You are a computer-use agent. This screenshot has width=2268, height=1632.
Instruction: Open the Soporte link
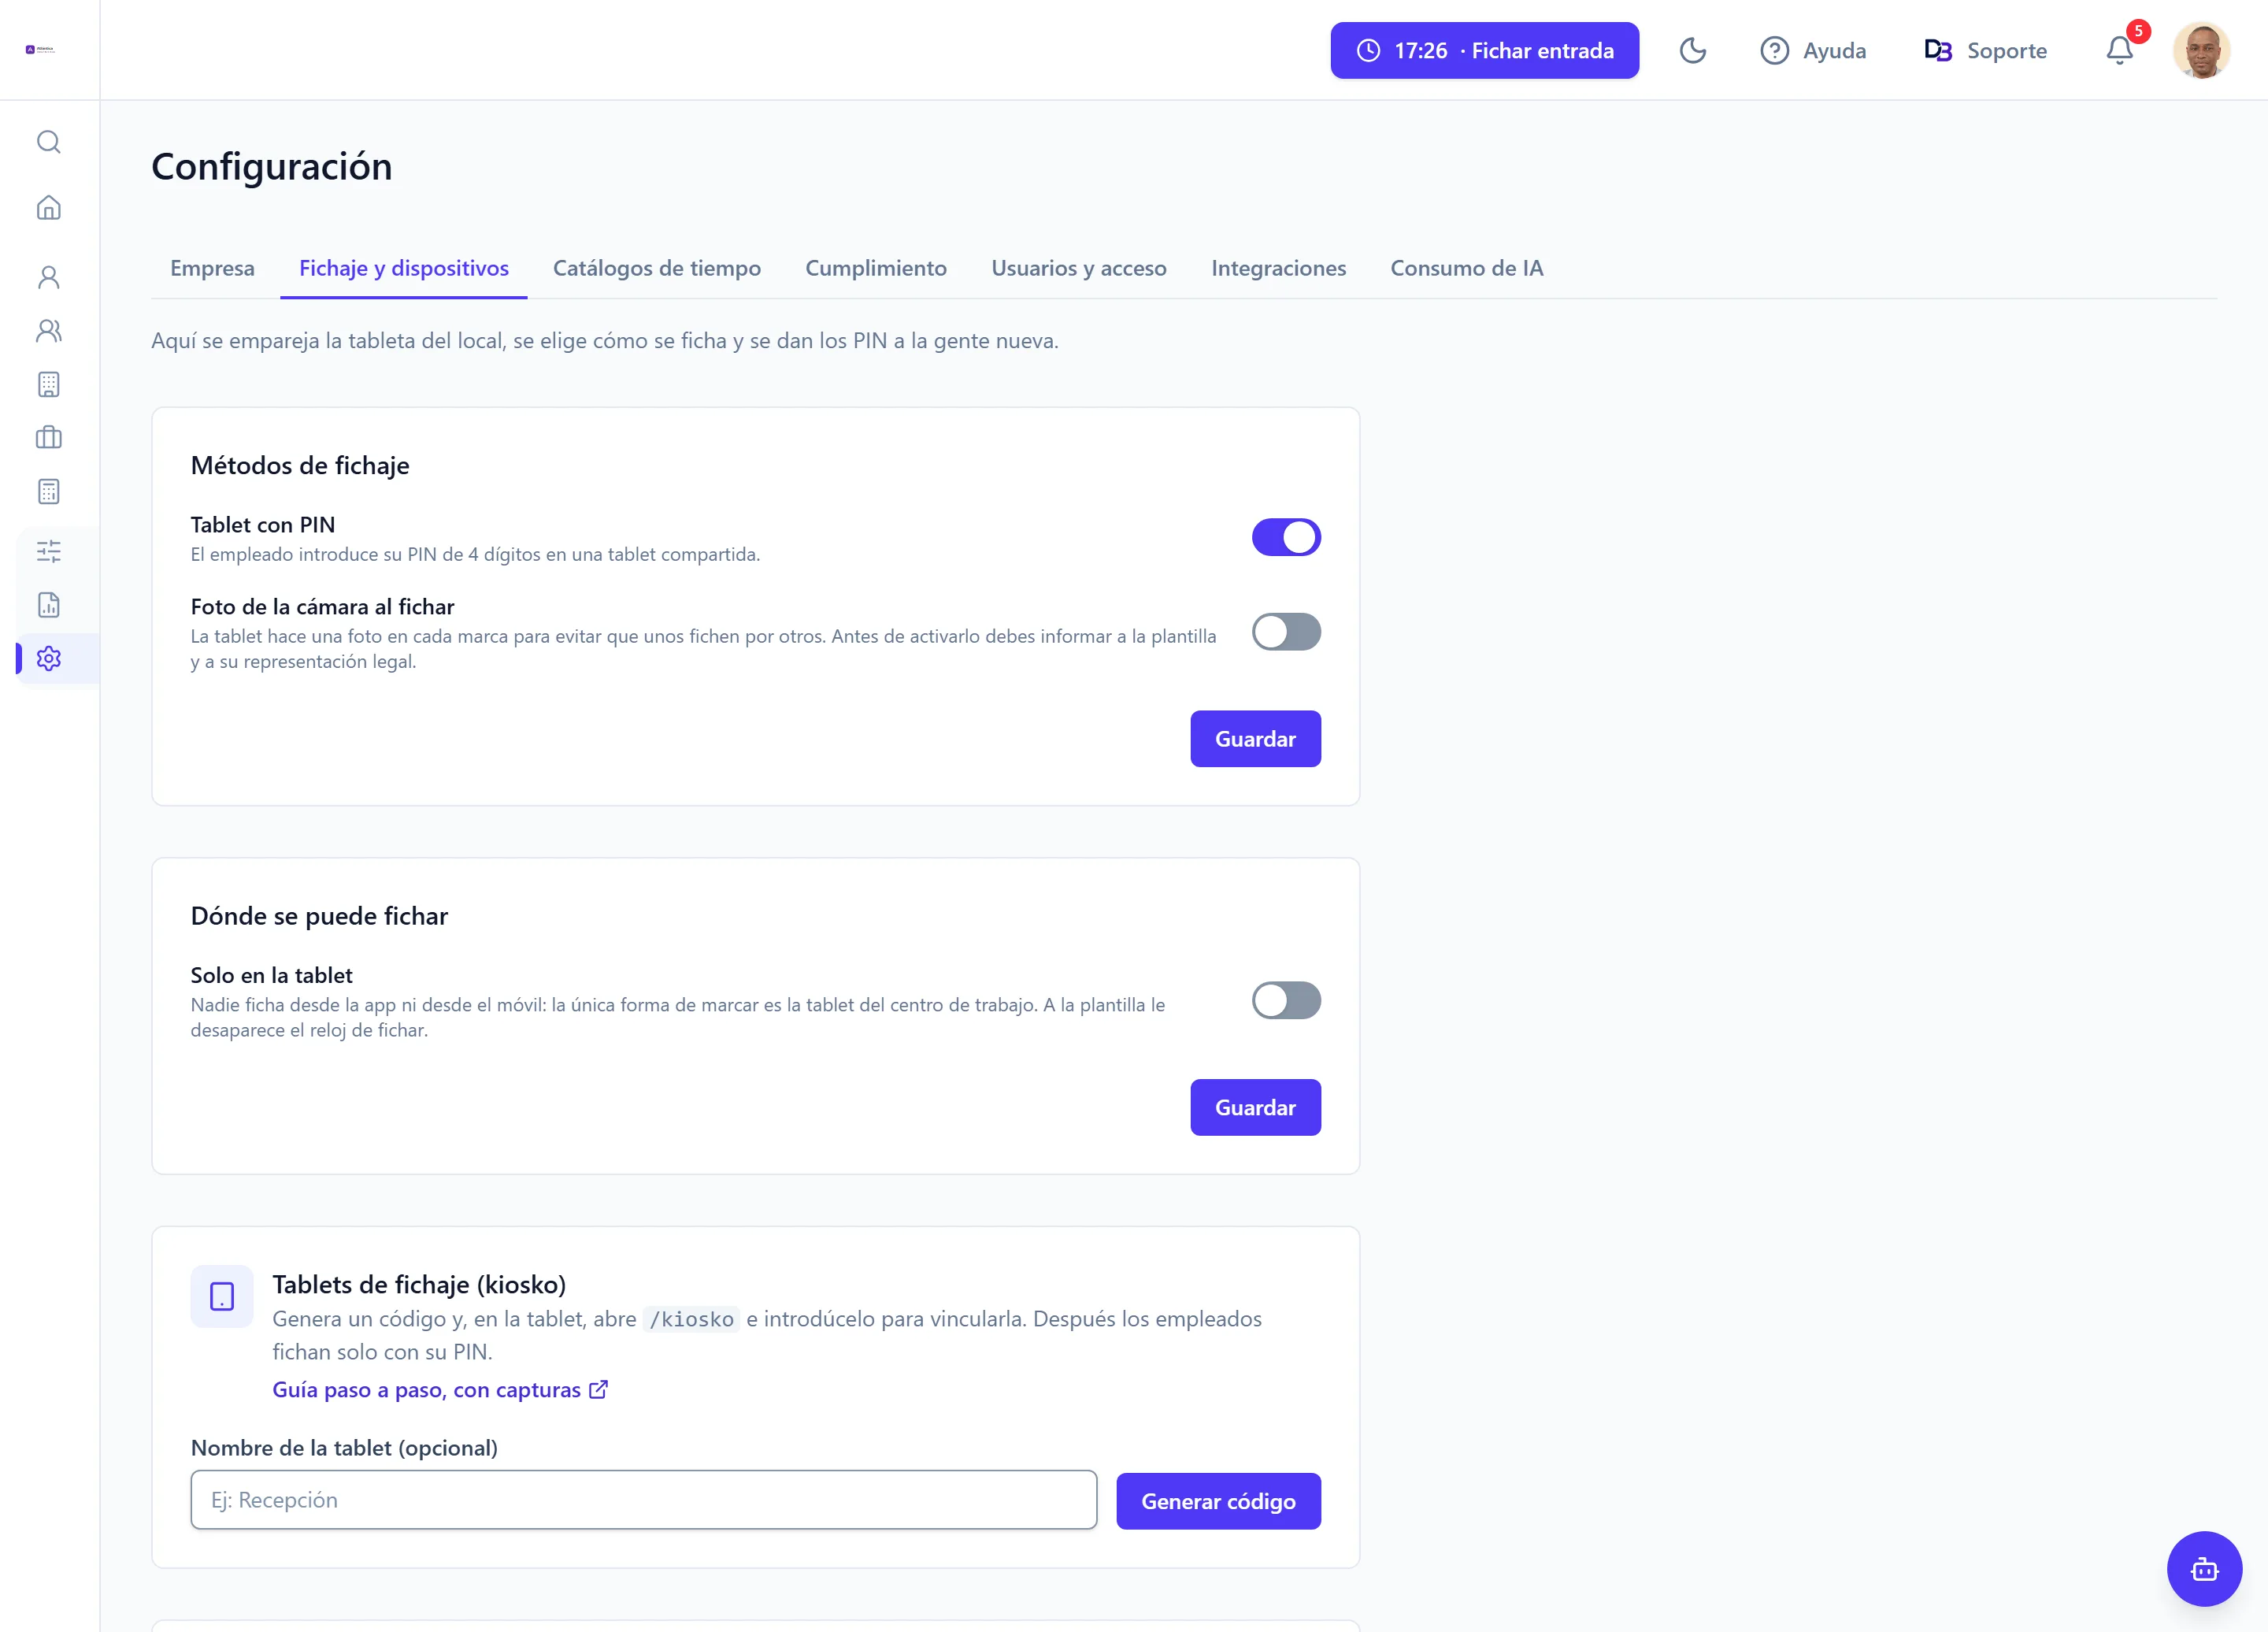(1985, 50)
